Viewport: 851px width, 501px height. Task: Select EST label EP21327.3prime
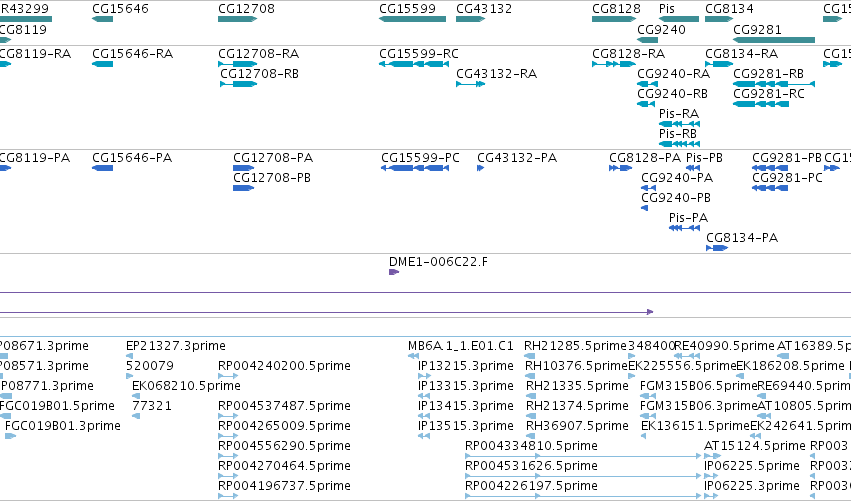click(x=176, y=346)
